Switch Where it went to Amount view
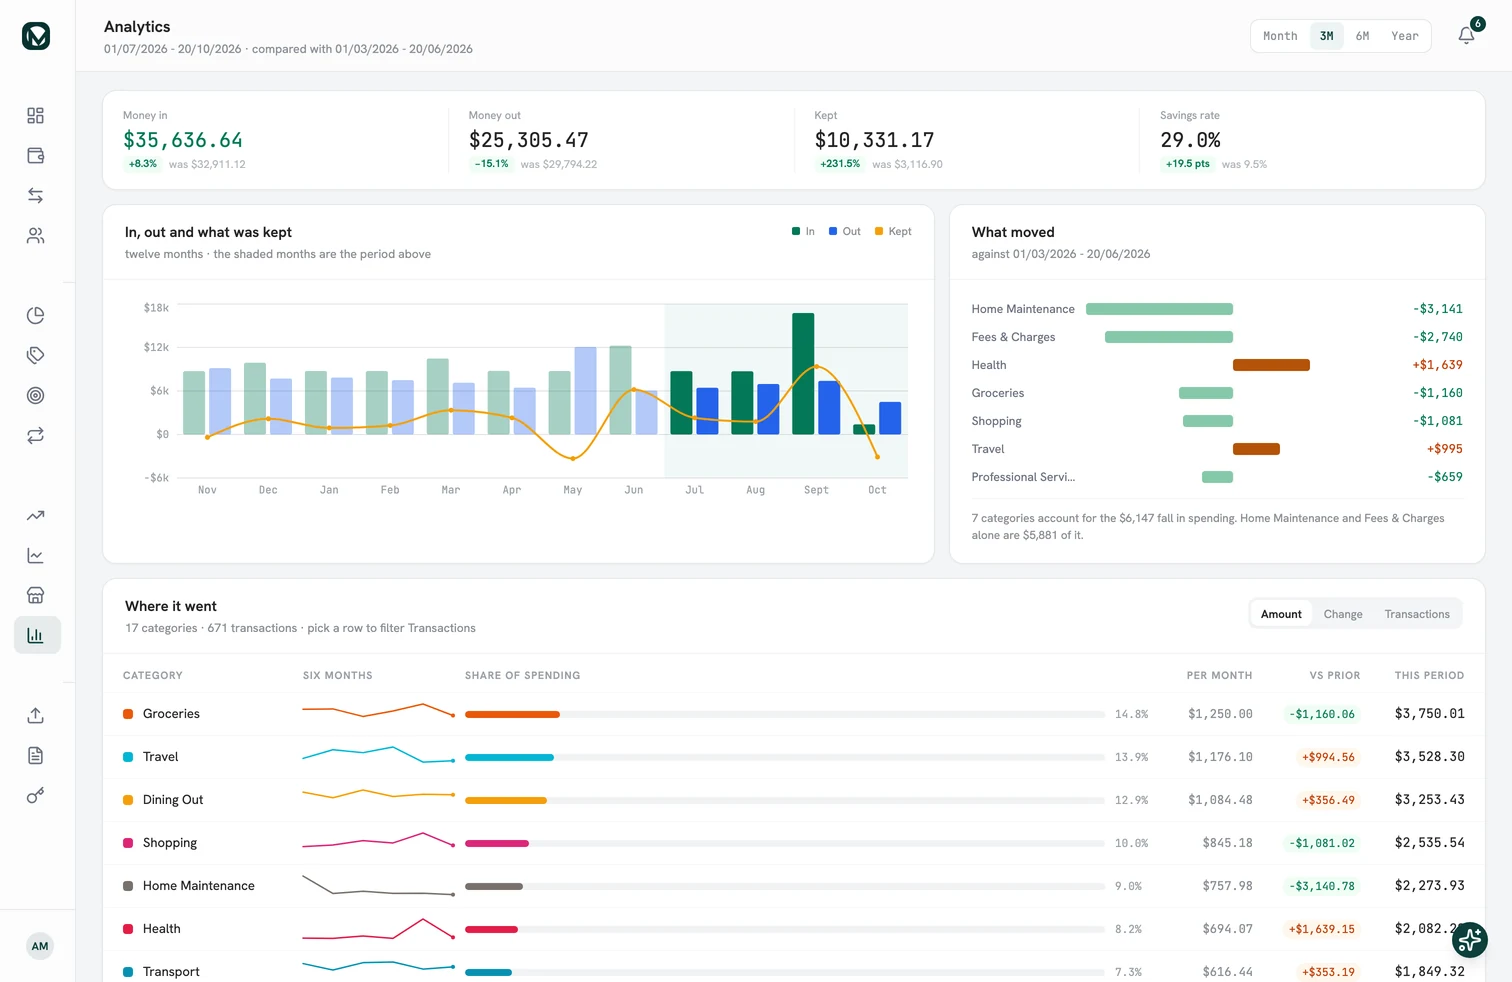 point(1281,614)
